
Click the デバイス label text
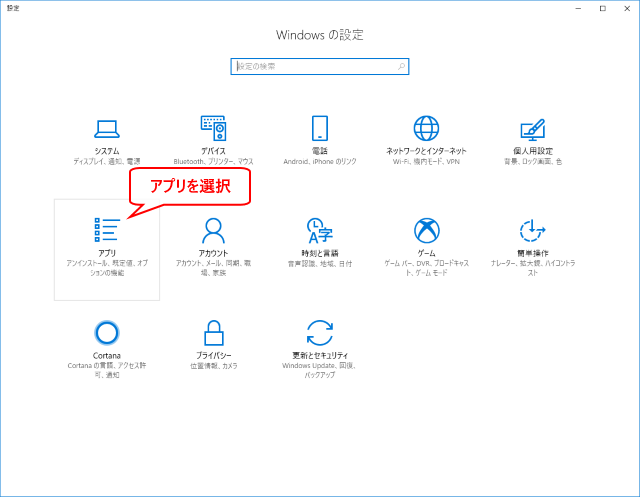point(213,151)
